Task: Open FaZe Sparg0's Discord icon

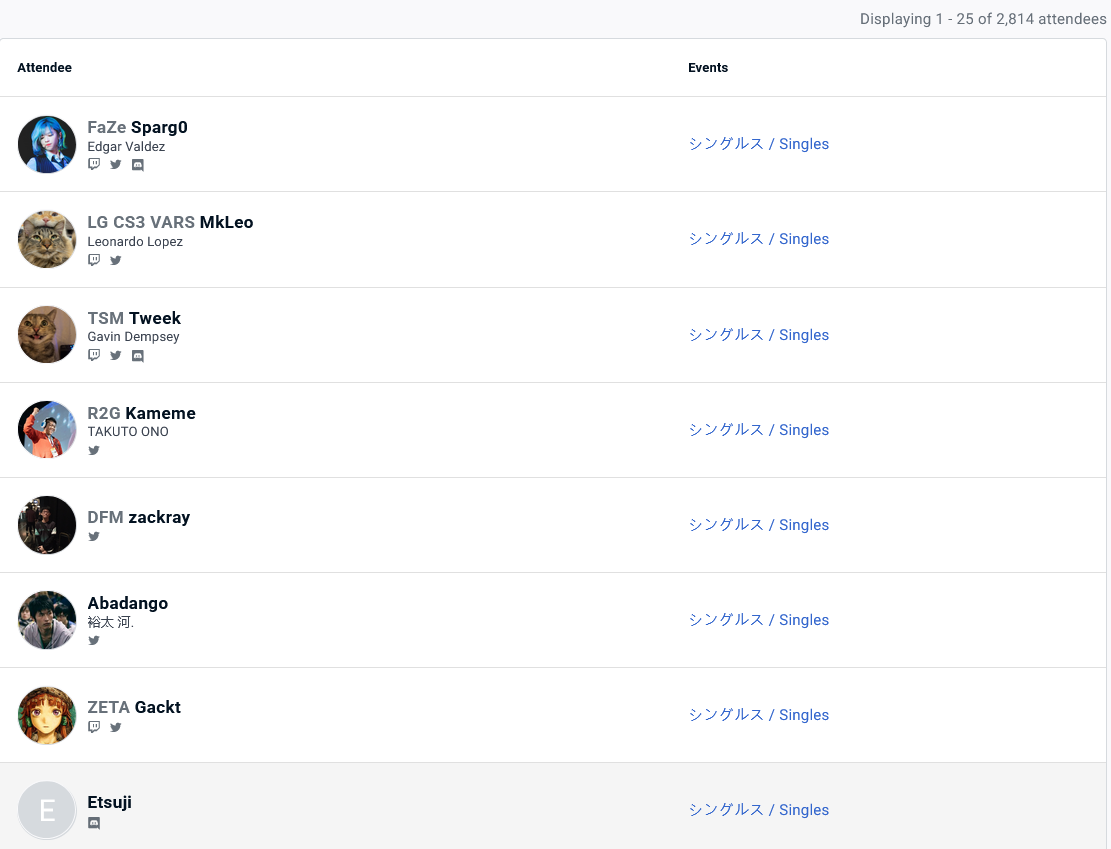Action: (x=137, y=165)
